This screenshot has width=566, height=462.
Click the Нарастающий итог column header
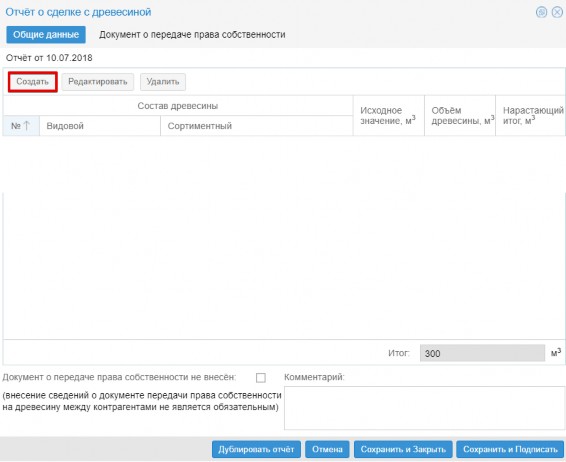(530, 116)
